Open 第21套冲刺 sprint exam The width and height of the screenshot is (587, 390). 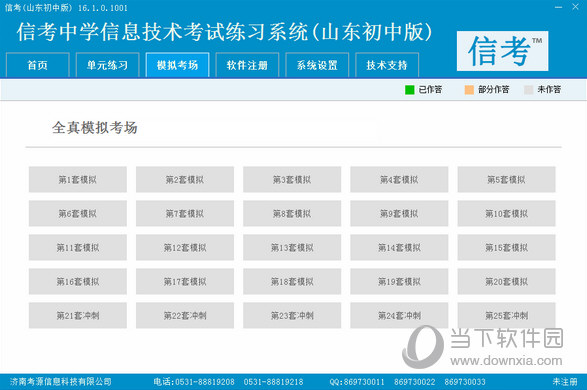(x=78, y=316)
